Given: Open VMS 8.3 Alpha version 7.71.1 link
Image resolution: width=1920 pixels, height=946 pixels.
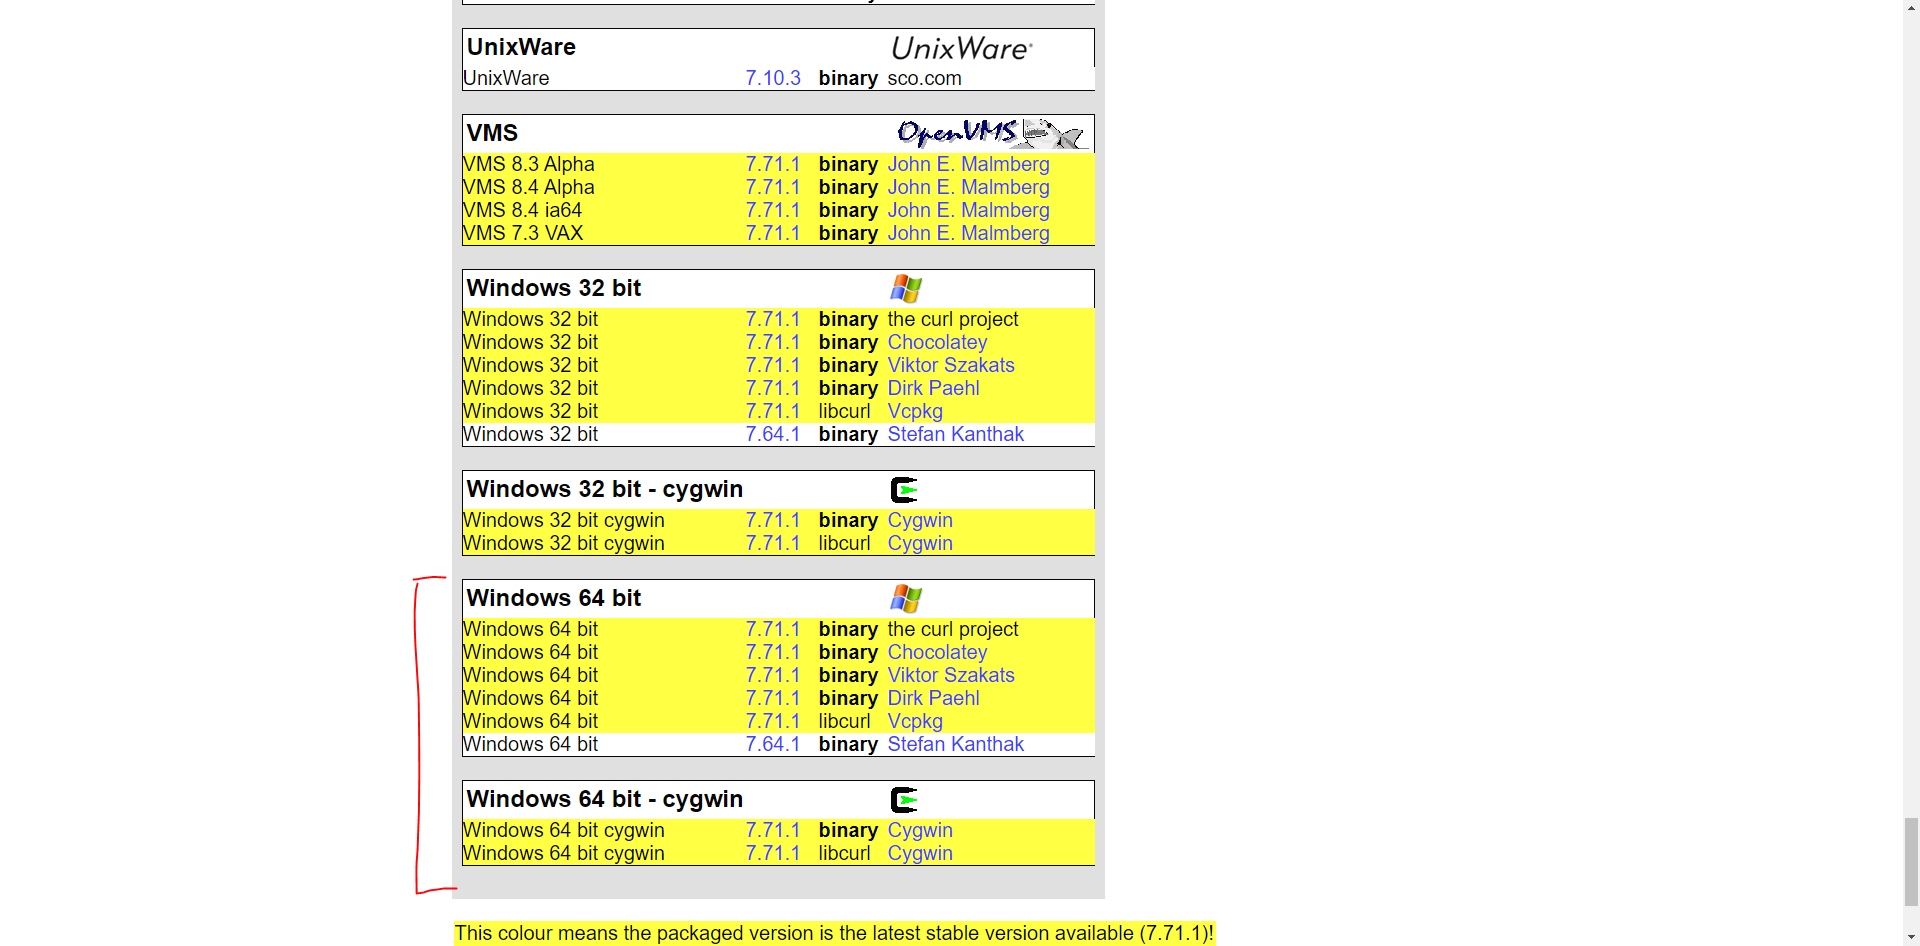Looking at the screenshot, I should click(x=773, y=164).
